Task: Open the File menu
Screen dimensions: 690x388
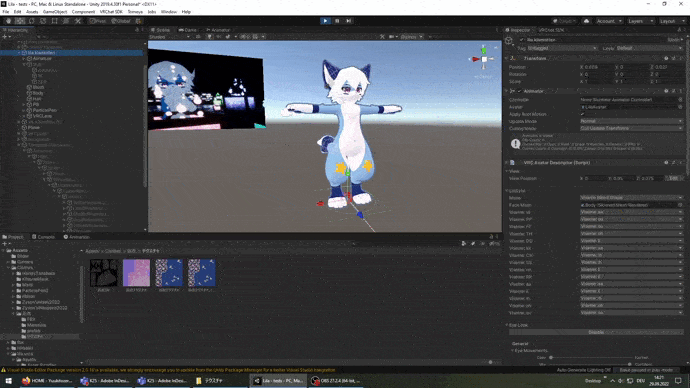Action: click(6, 12)
